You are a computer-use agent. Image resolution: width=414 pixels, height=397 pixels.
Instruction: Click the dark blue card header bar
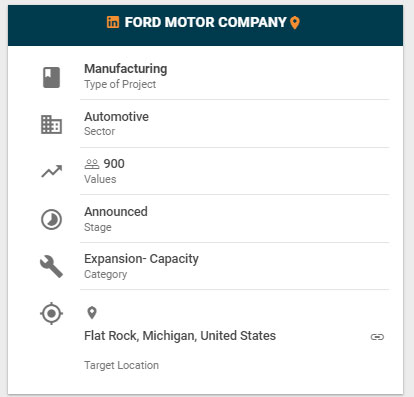pos(205,25)
